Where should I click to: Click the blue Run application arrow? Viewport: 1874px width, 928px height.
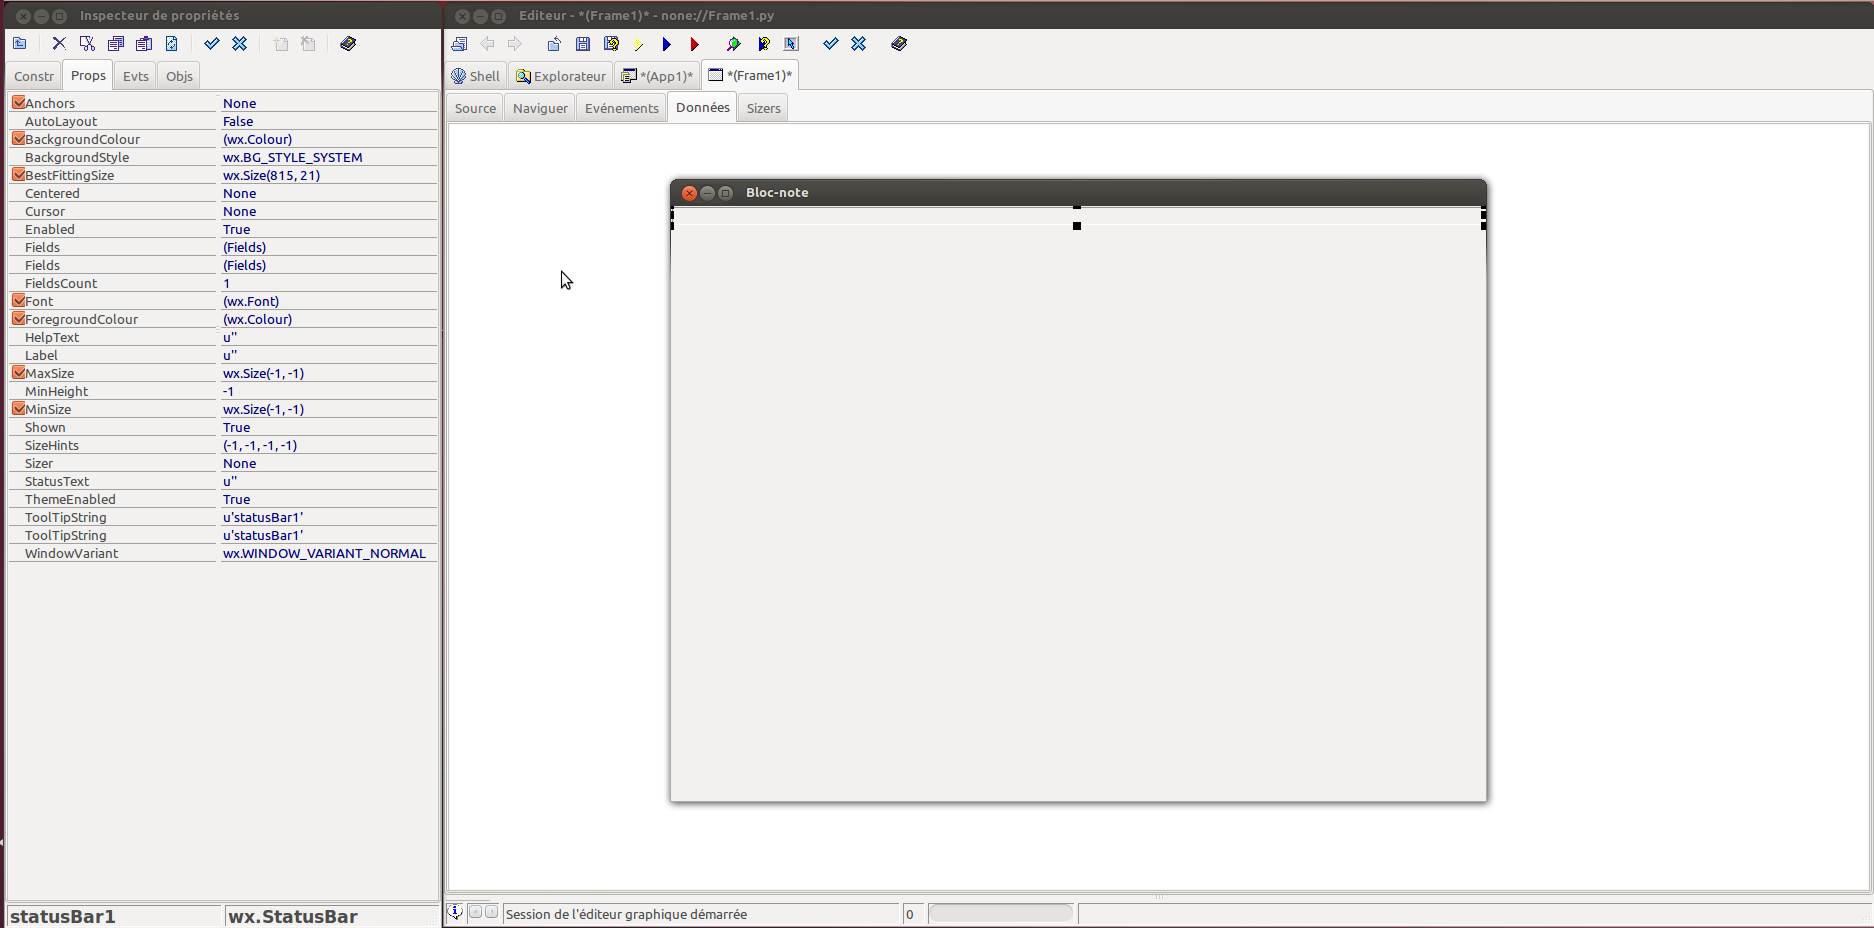666,44
